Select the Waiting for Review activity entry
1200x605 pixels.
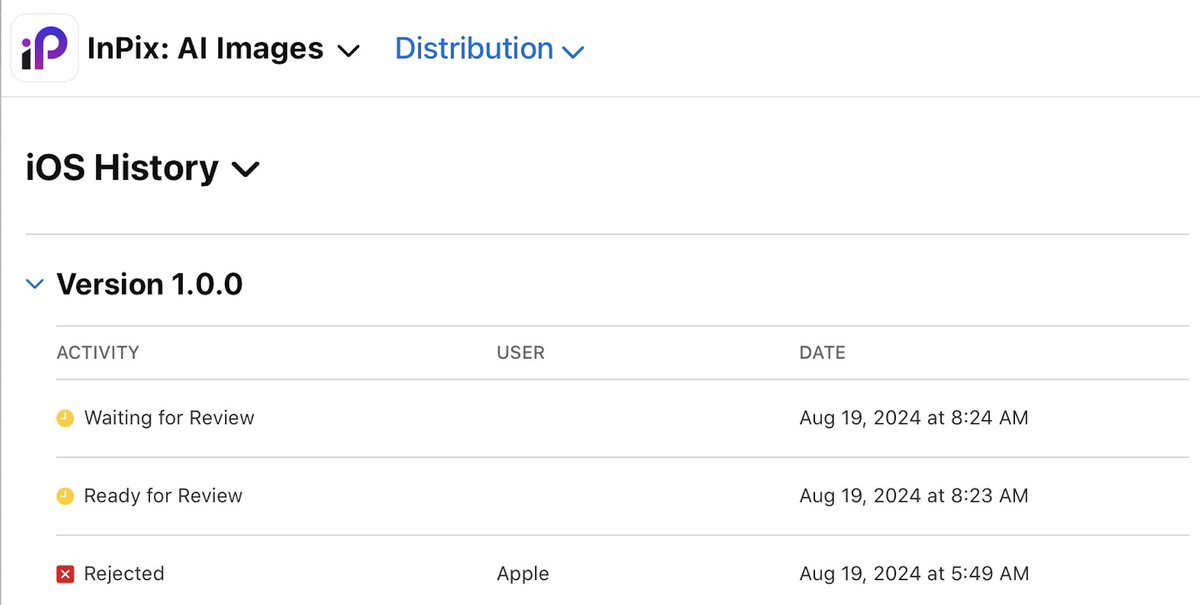pos(169,418)
